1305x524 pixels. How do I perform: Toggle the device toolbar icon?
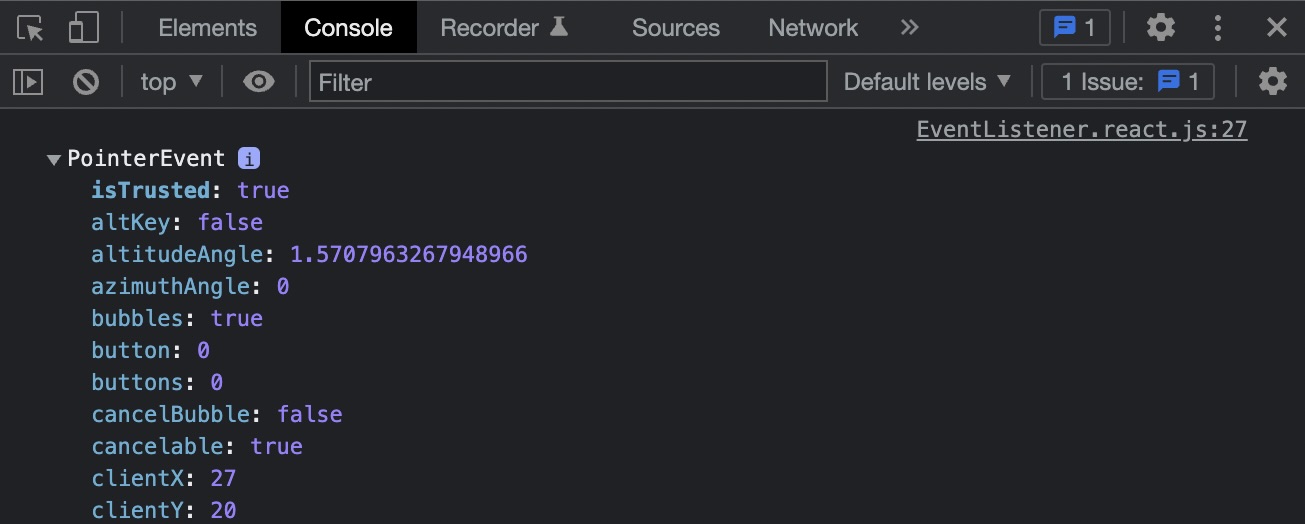(83, 27)
